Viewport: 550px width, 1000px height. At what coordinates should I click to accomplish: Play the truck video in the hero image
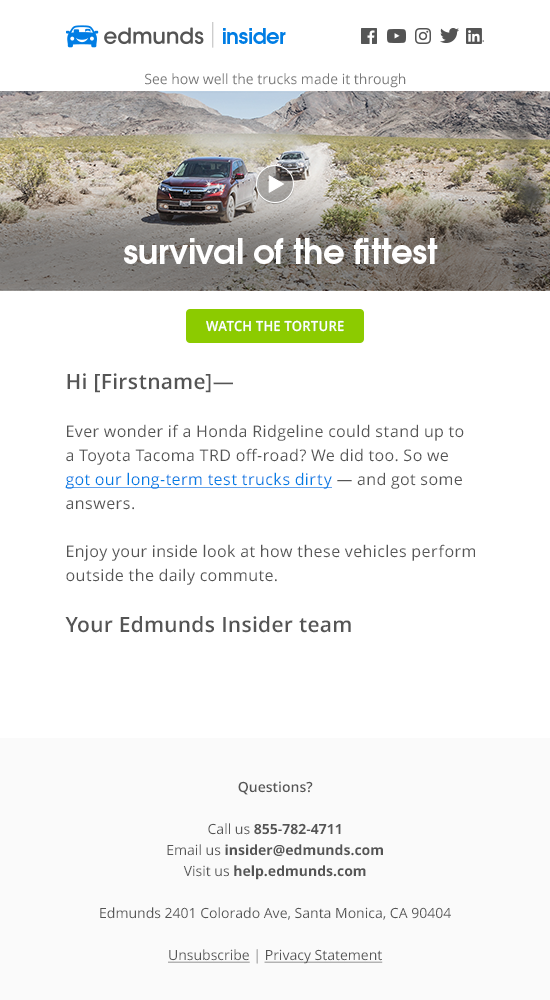coord(275,184)
